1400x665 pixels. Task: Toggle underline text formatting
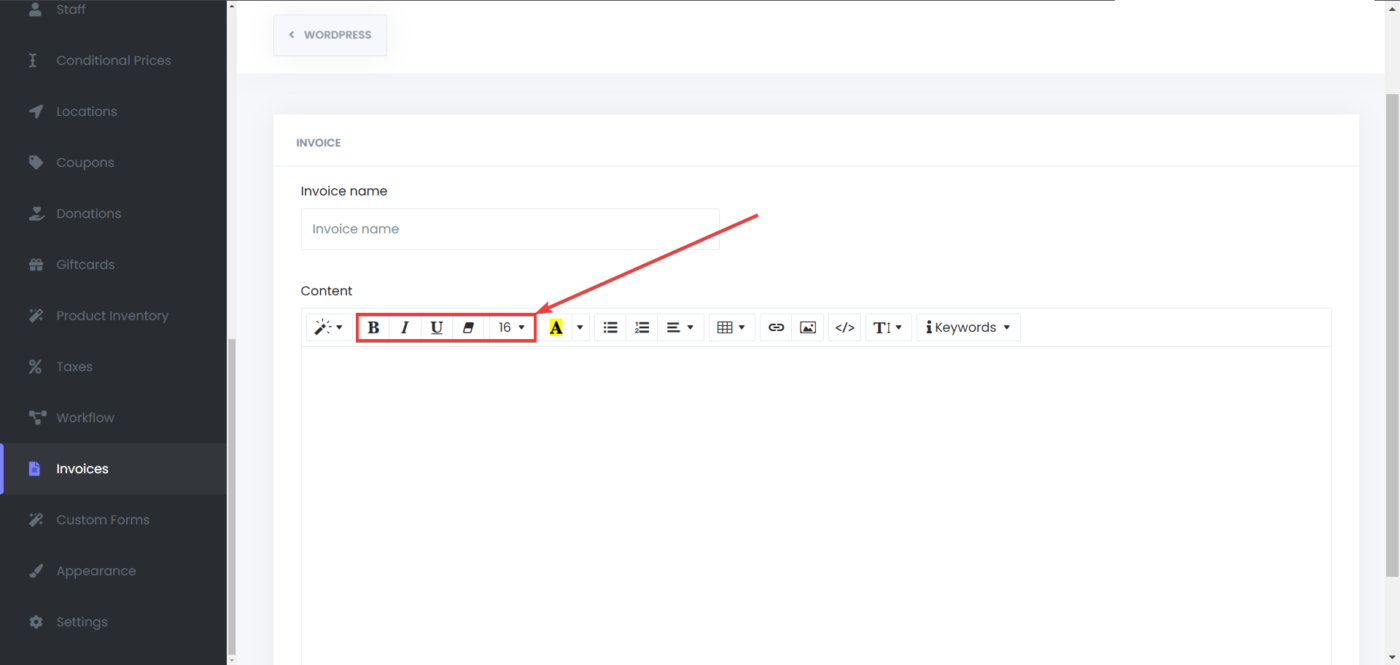pyautogui.click(x=436, y=328)
